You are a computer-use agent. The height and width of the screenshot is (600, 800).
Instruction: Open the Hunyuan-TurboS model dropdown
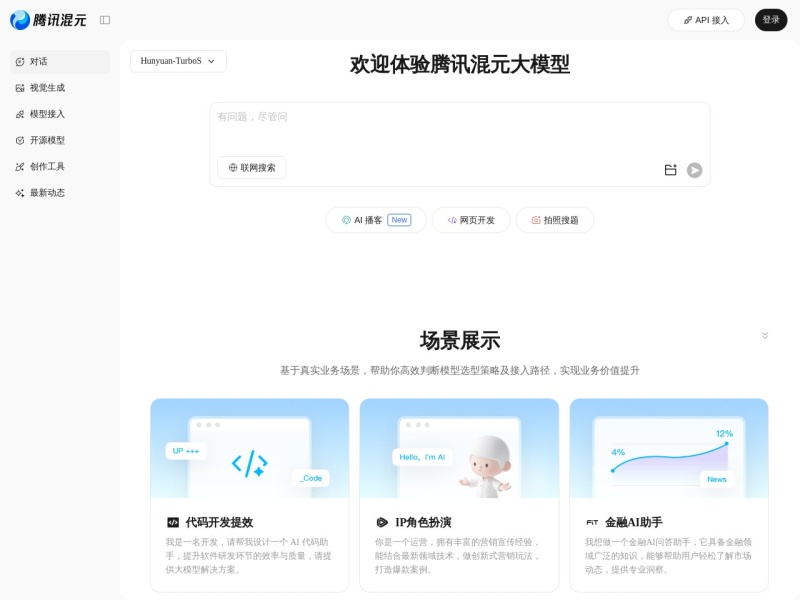(x=178, y=61)
